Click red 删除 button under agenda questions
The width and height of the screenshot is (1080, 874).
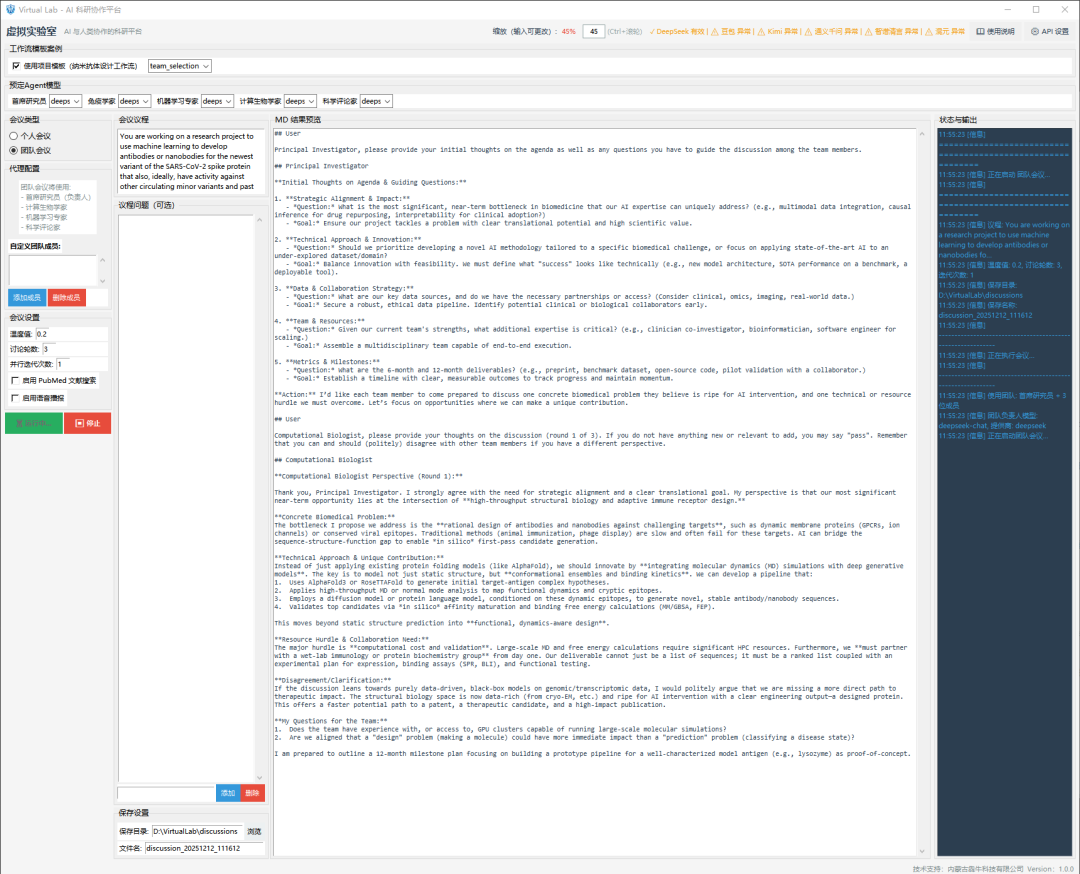253,793
